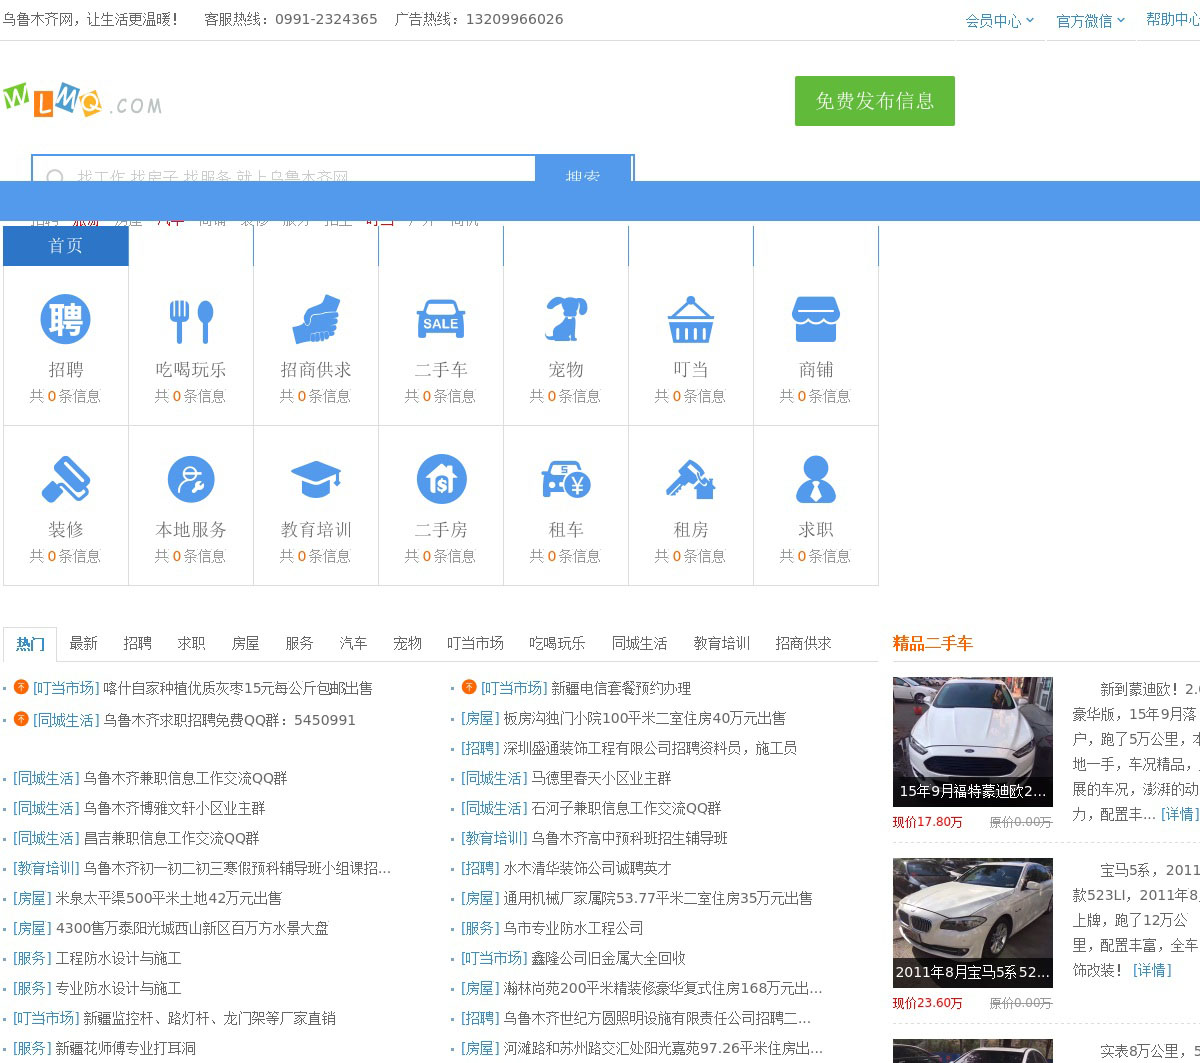Open the 招聘 recruitment category icon
The width and height of the screenshot is (1200, 1063).
66,320
